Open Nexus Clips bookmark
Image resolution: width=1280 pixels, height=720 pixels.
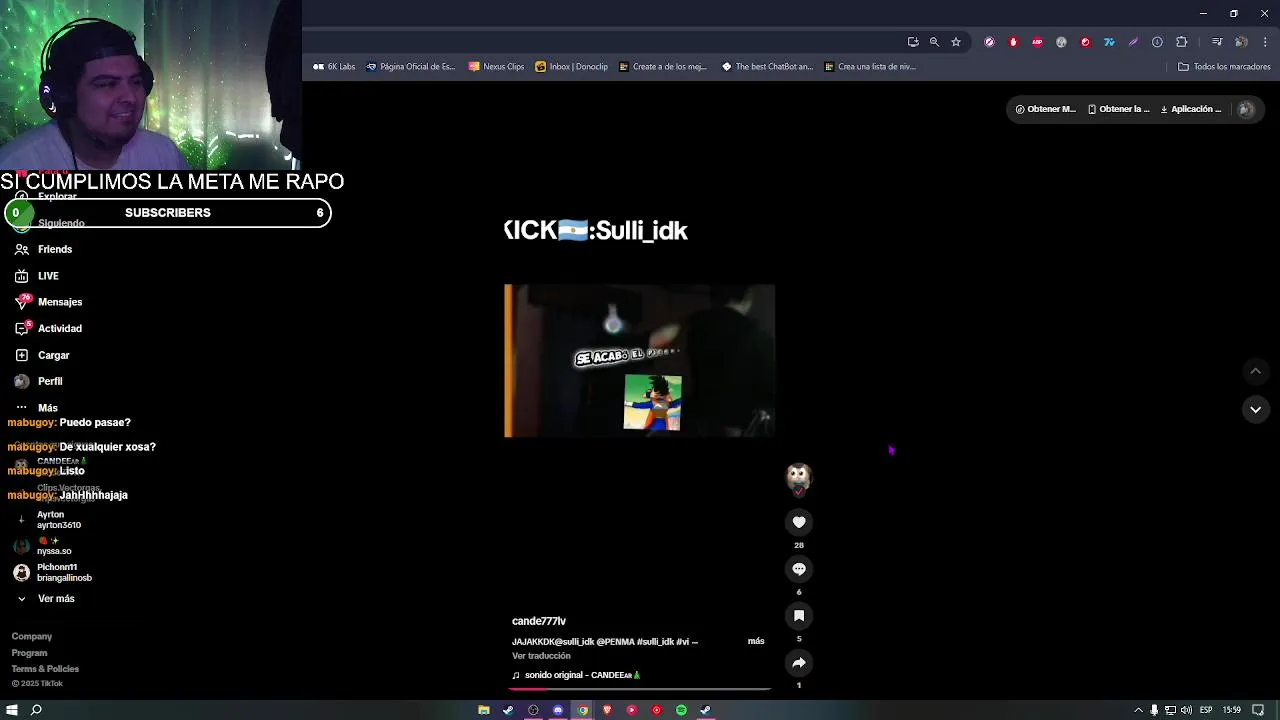(x=496, y=67)
